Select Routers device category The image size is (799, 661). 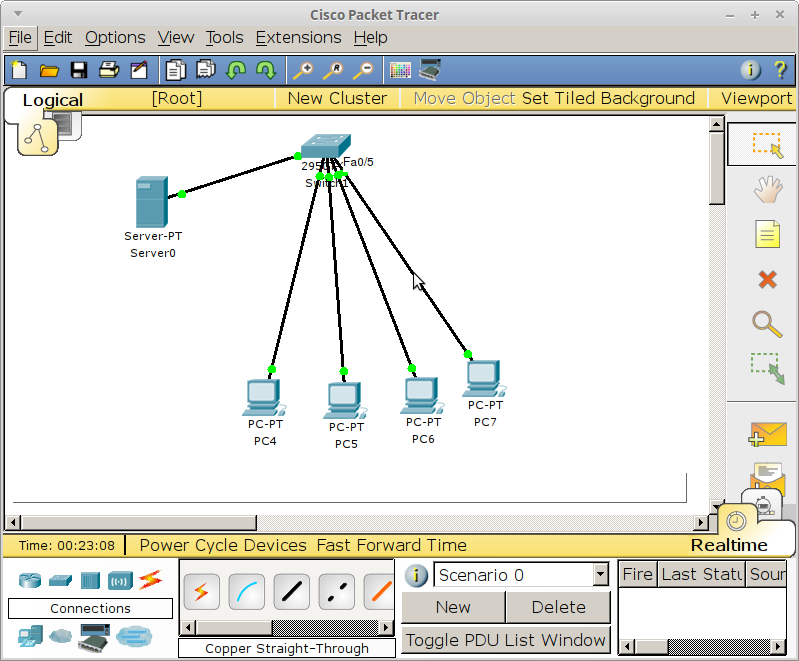[30, 580]
